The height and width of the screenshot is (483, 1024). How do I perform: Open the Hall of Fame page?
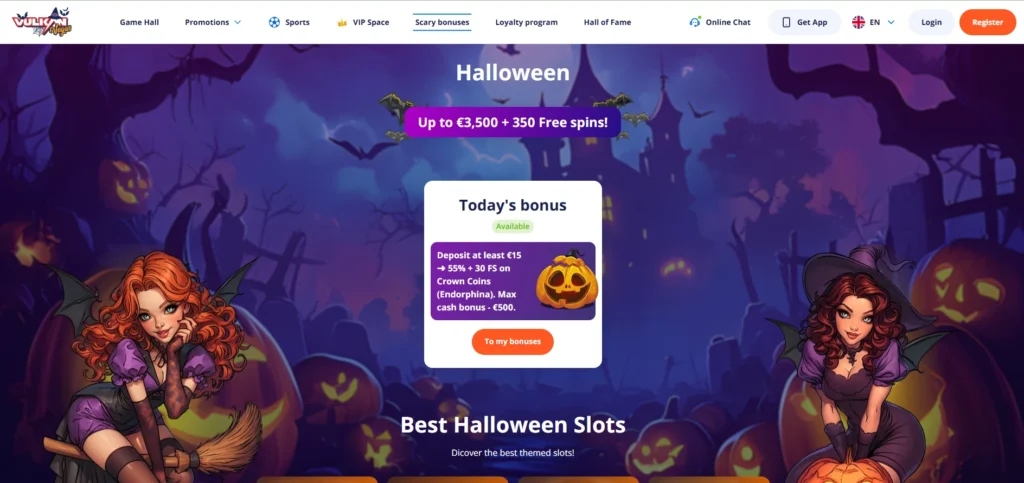607,22
